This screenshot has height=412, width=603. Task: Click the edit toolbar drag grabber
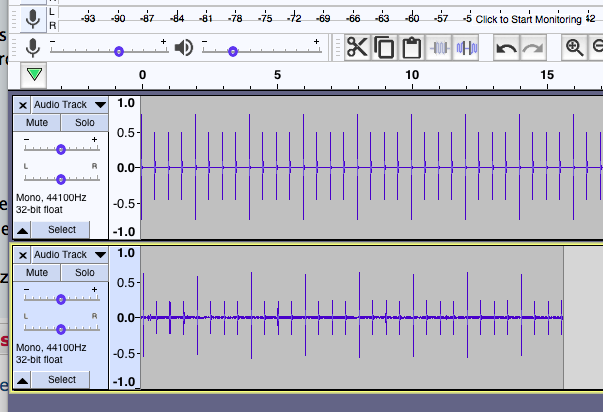tap(338, 48)
